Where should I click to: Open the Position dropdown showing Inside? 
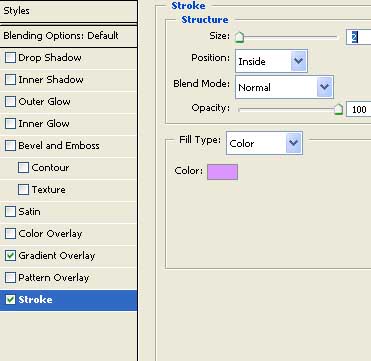[x=271, y=61]
